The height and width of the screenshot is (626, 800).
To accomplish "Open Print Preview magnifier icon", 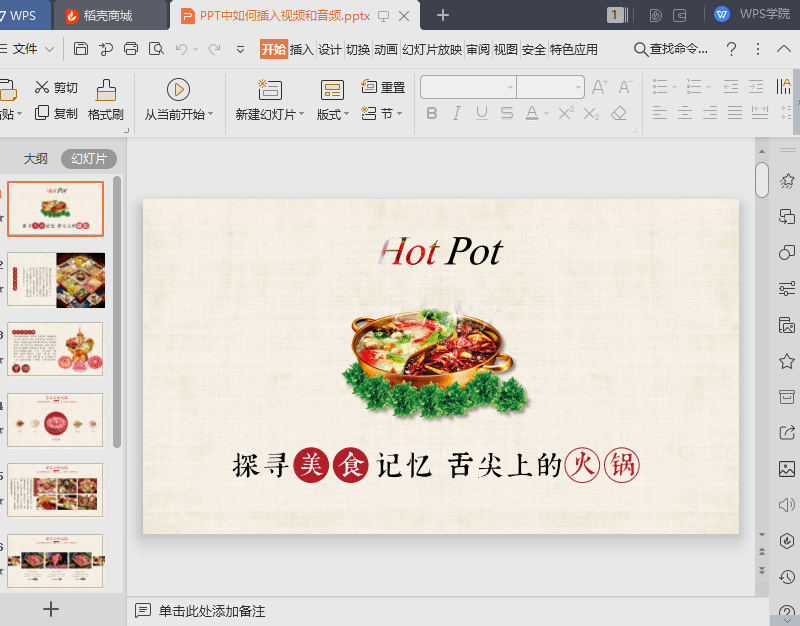I will 156,49.
